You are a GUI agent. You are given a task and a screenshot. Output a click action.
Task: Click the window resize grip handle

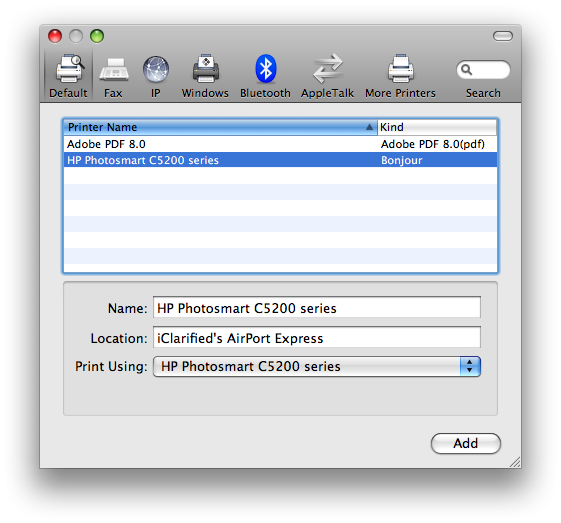pos(515,462)
